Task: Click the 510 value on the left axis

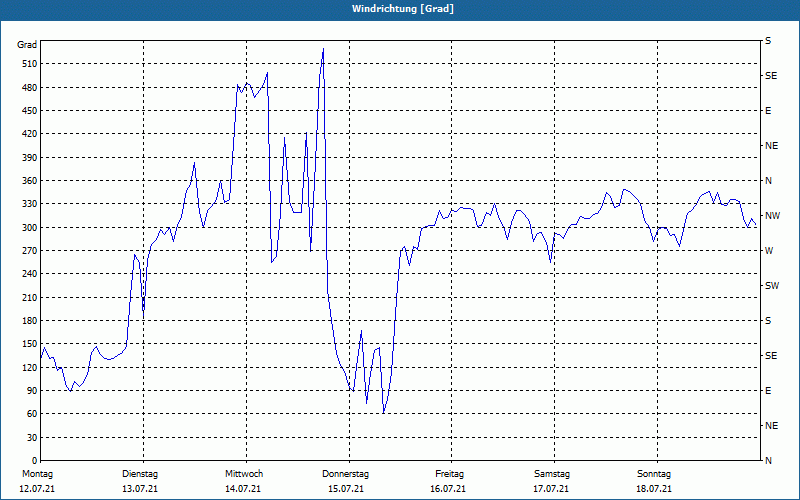Action: click(x=30, y=64)
